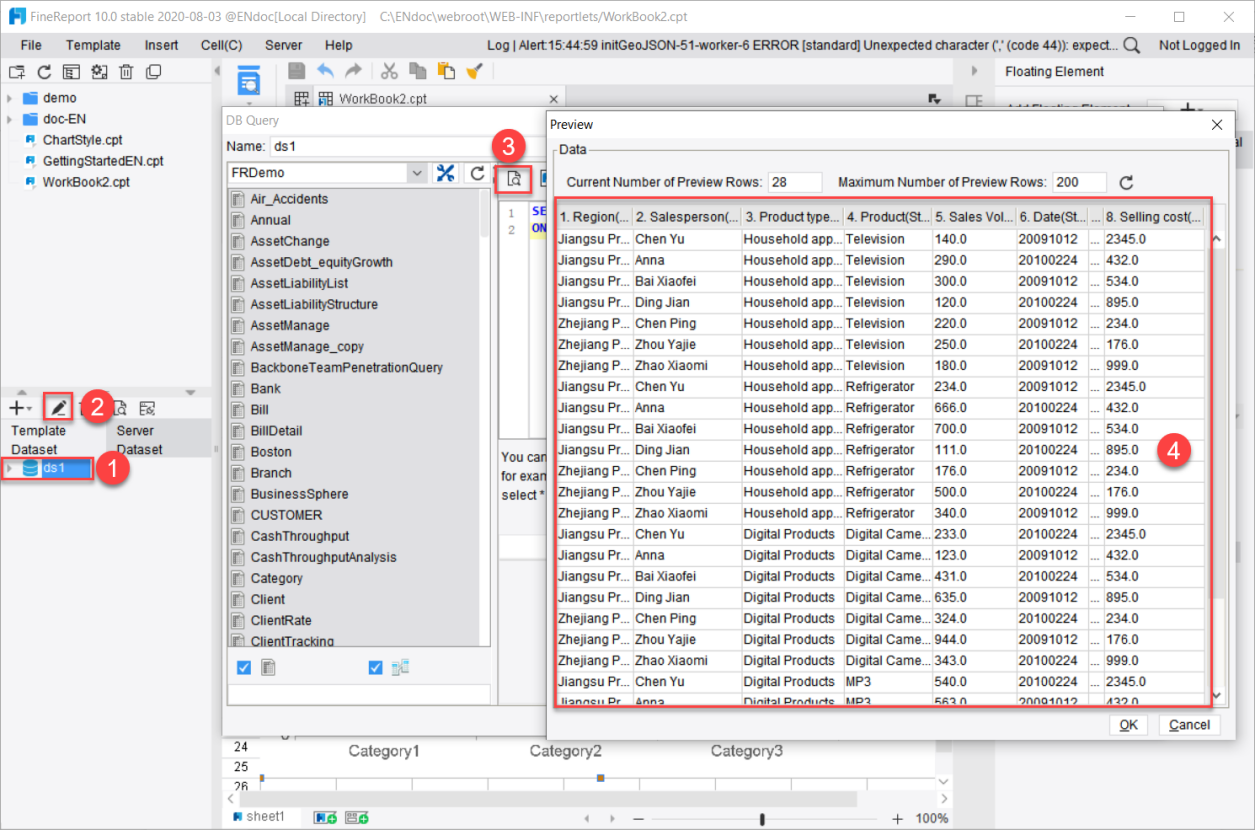Viewport: 1255px width, 830px height.
Task: Click the Maximum Number of Preview Rows field
Action: coord(1080,183)
